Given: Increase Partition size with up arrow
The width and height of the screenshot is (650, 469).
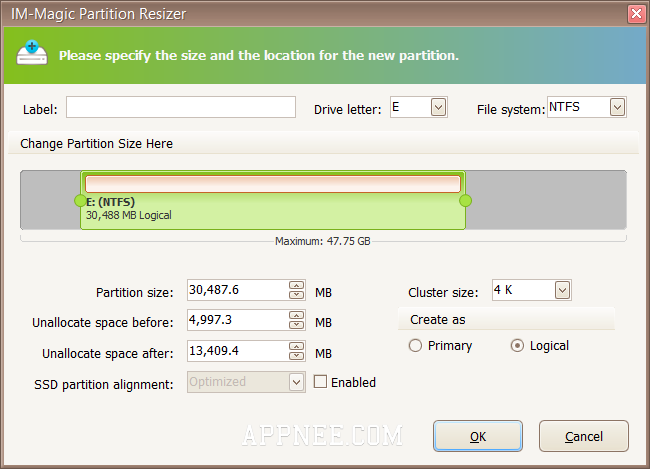Looking at the screenshot, I should point(296,285).
